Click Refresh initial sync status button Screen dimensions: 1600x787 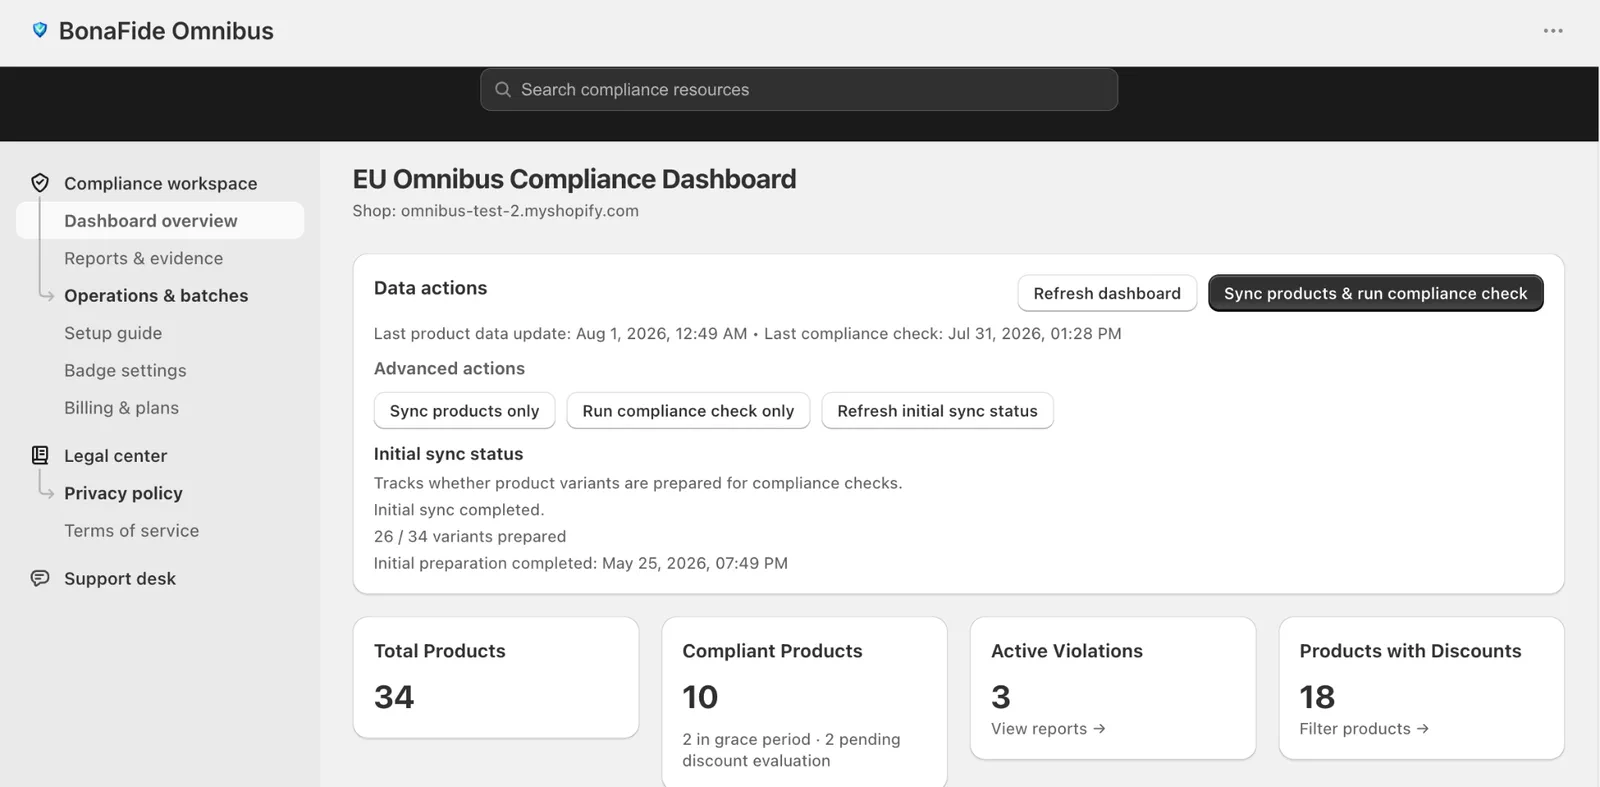point(937,411)
